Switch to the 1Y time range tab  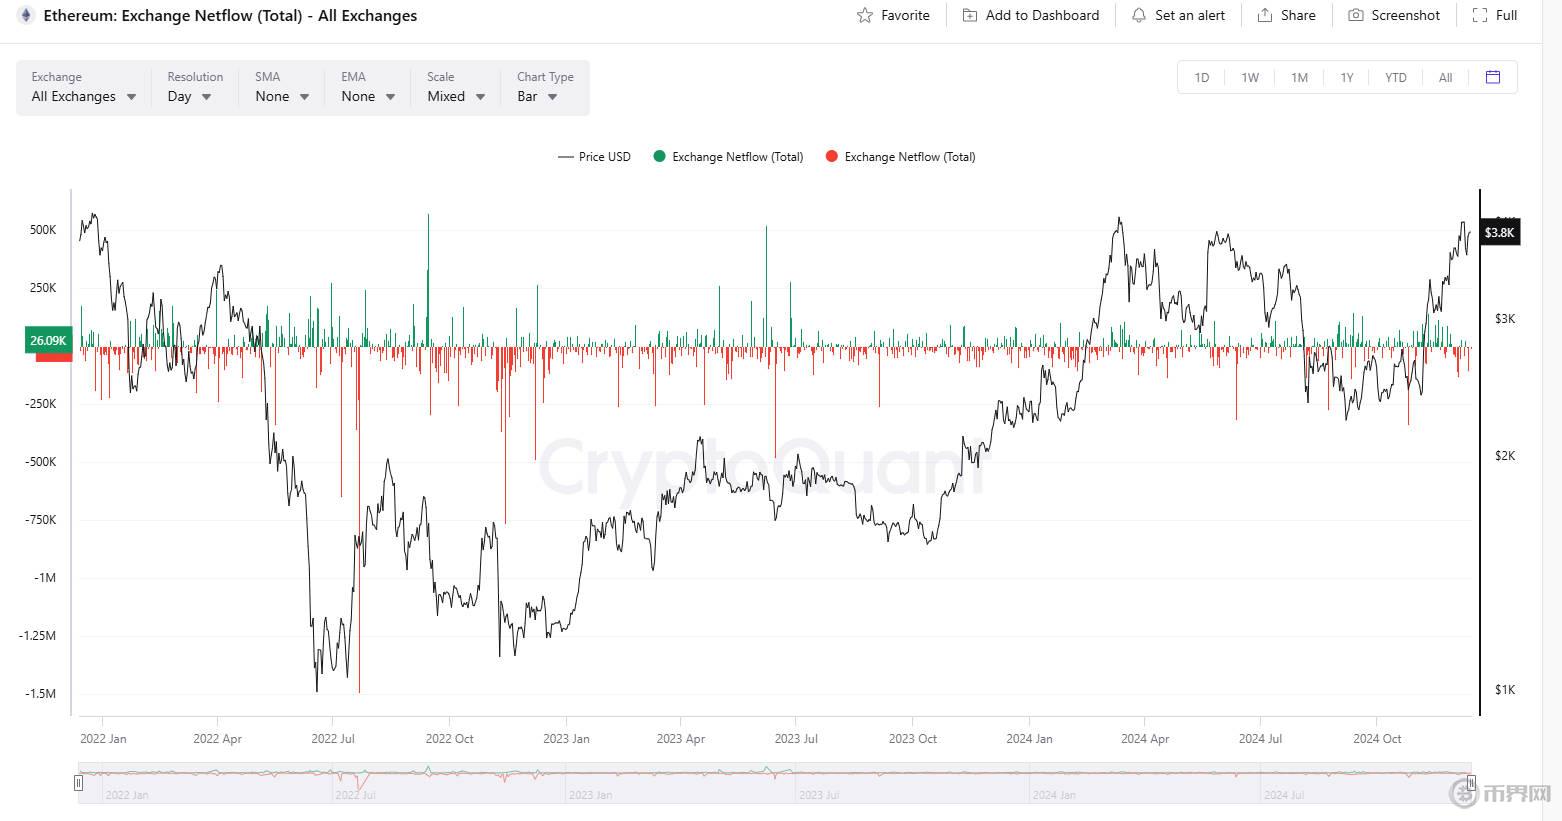(1347, 77)
